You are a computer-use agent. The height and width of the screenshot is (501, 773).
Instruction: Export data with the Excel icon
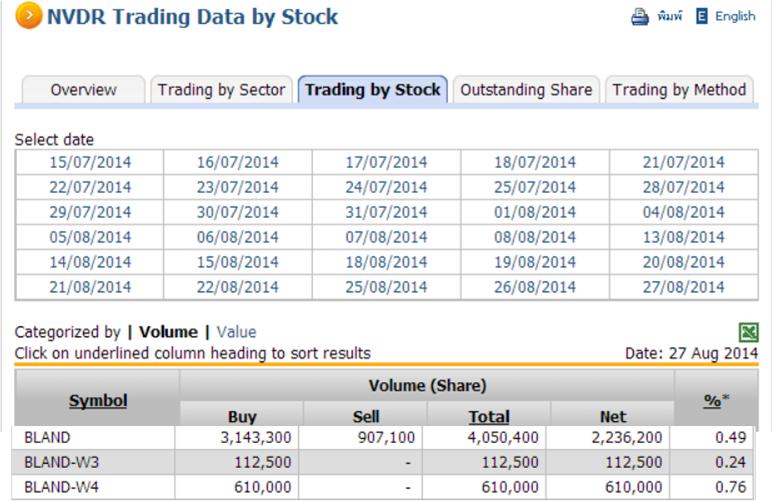tap(749, 333)
